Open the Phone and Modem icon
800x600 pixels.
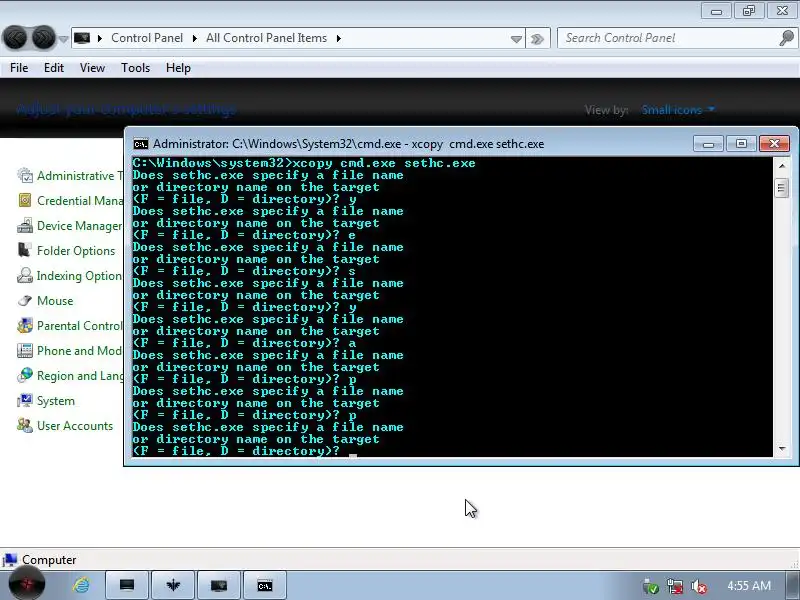[24, 351]
